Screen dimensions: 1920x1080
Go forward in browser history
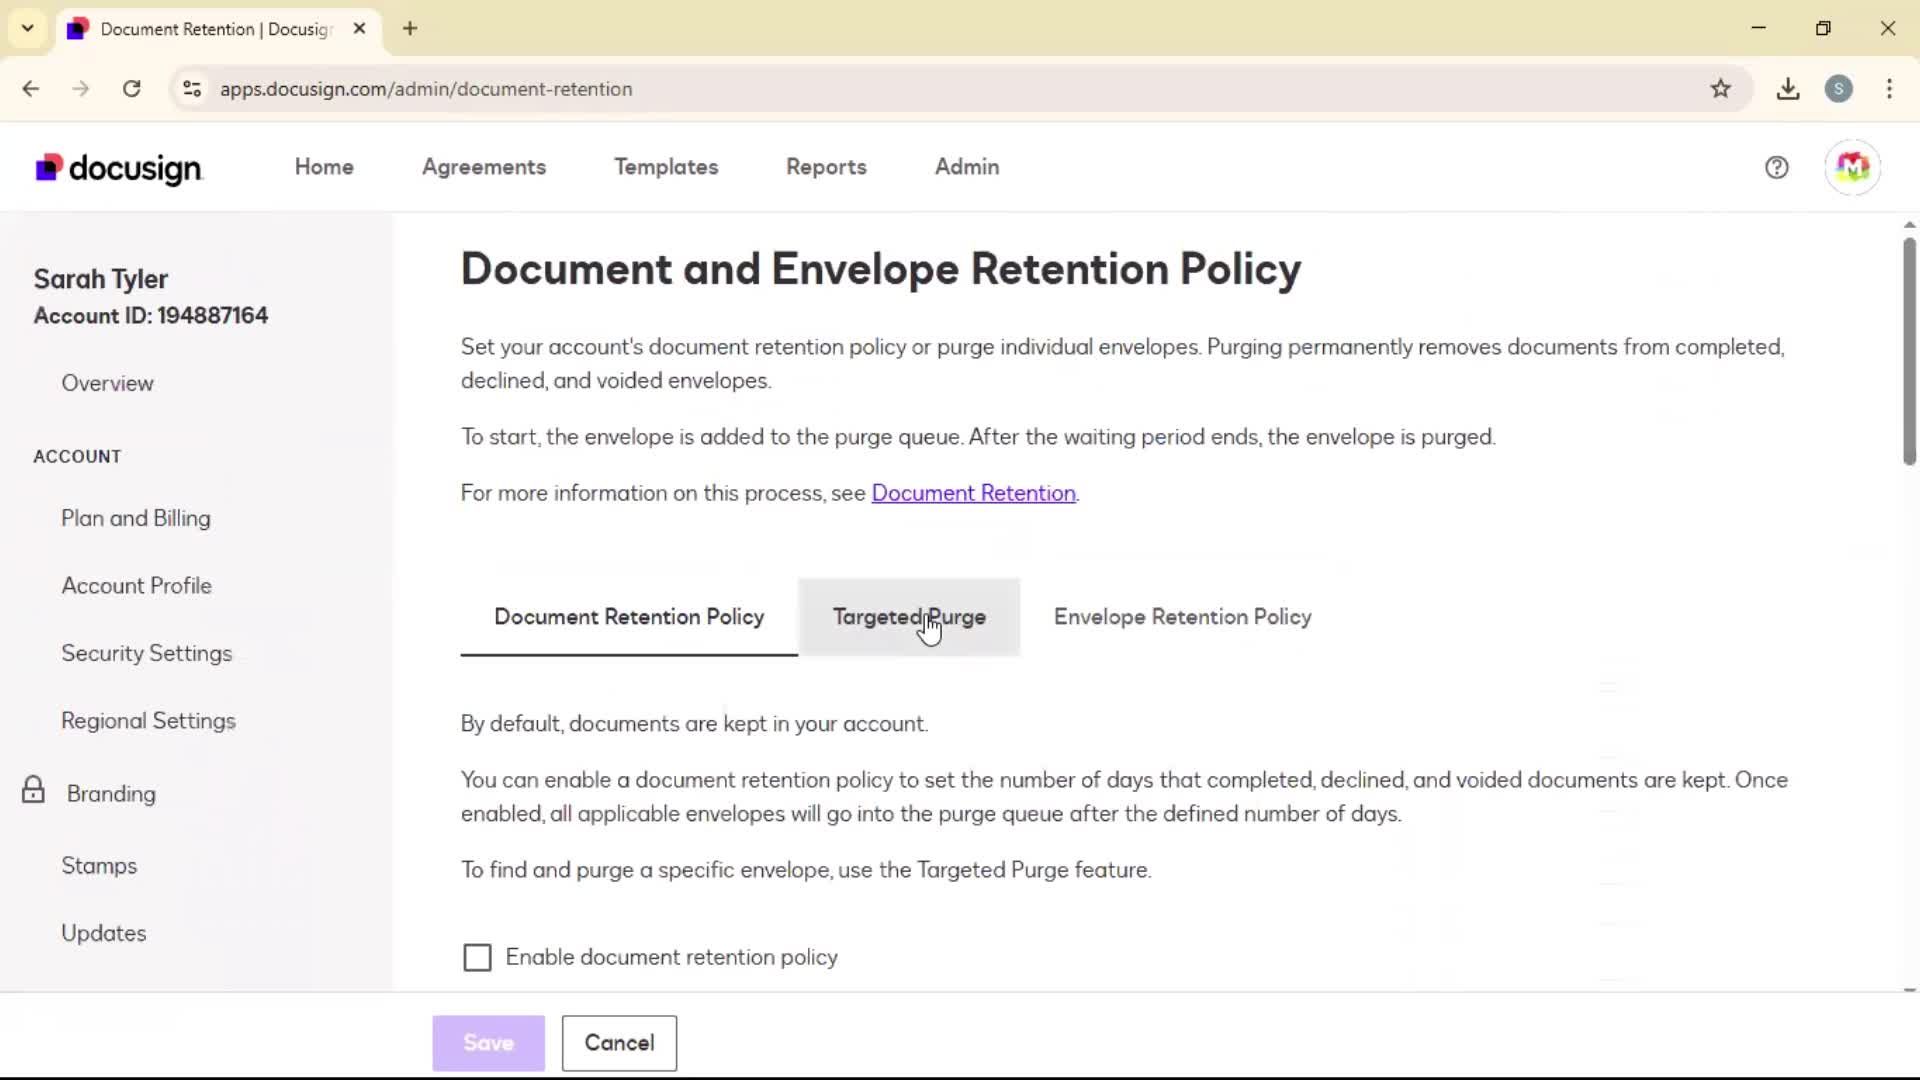[x=81, y=89]
